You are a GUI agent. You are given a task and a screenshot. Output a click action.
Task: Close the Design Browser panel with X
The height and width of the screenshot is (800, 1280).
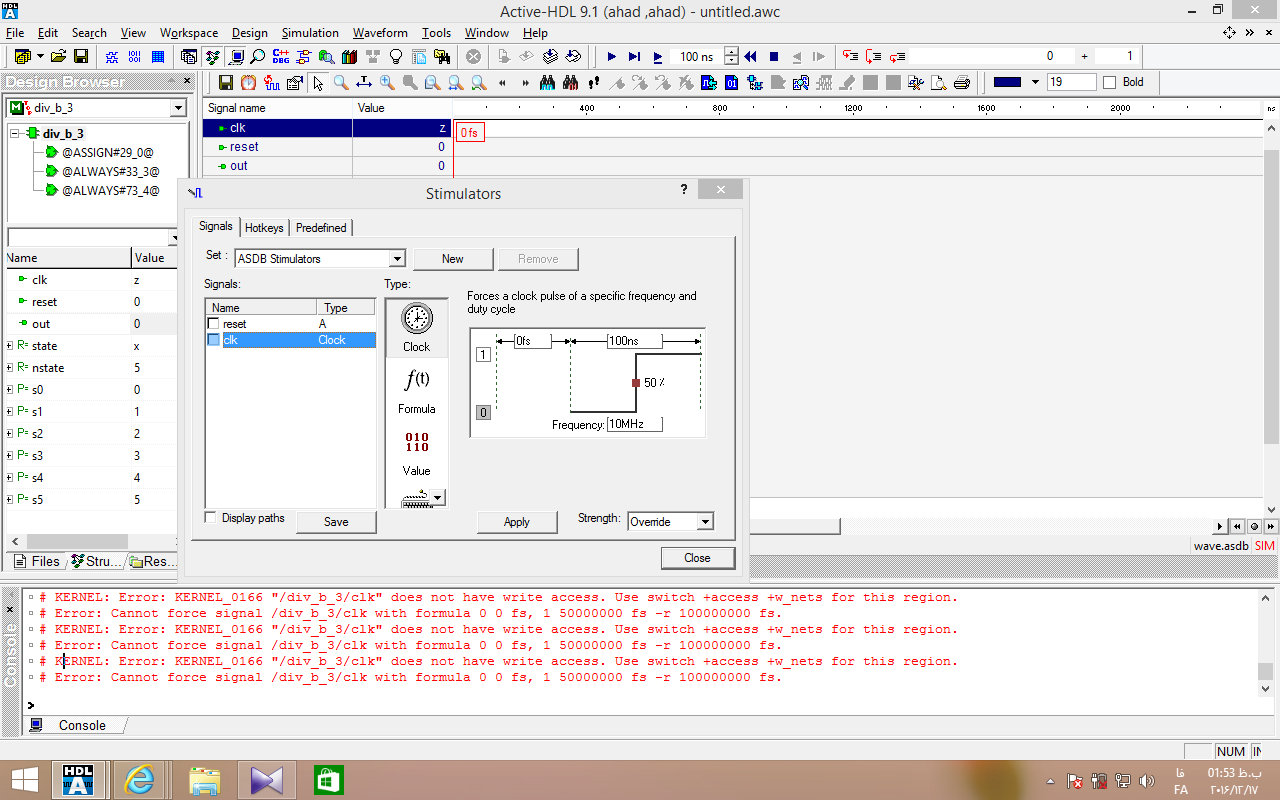tap(187, 82)
